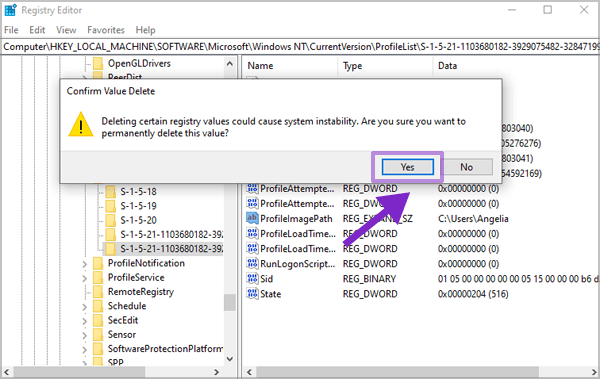Select the Sid value name
The width and height of the screenshot is (600, 379).
coord(267,279)
